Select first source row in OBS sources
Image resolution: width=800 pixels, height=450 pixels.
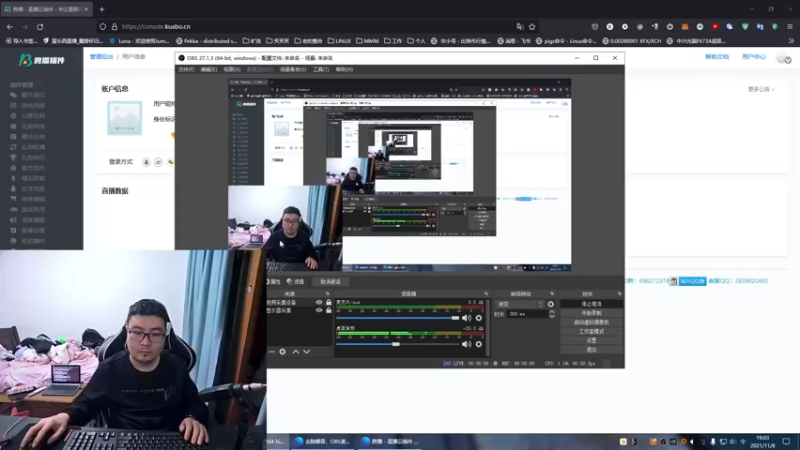(x=299, y=303)
